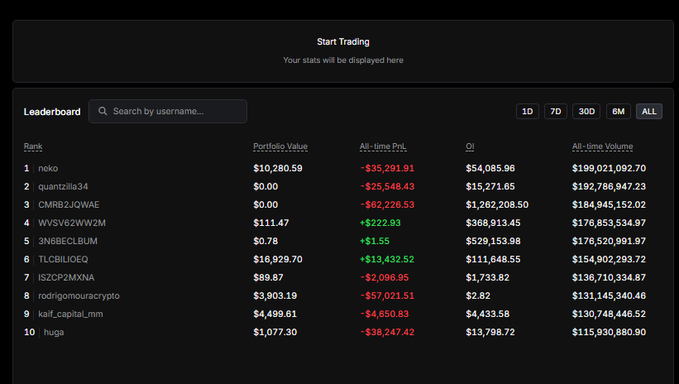Click volume $199,021,092.70
The height and width of the screenshot is (384, 679).
click(x=609, y=168)
